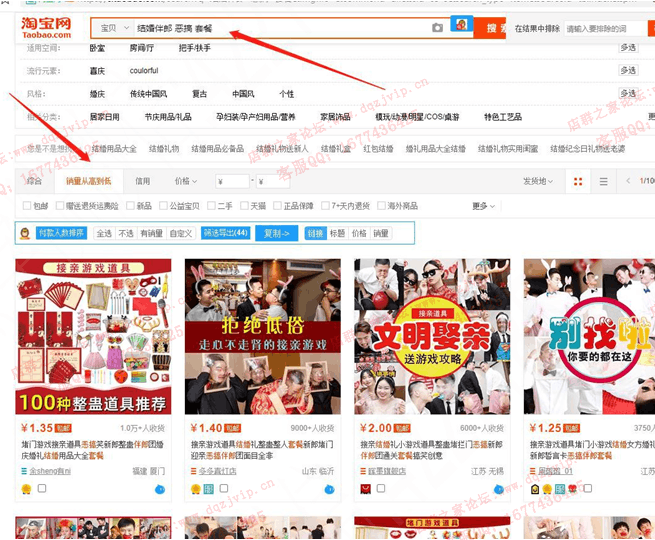Click the exclude-words input field
Viewport: 655px width, 540px height.
(x=604, y=29)
